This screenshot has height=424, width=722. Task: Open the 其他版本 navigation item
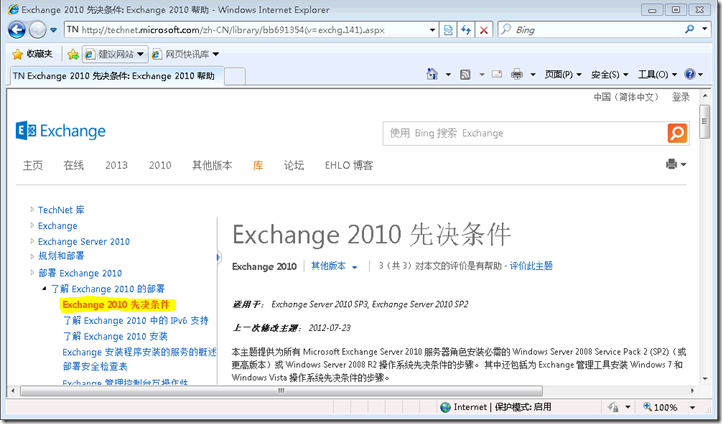212,165
